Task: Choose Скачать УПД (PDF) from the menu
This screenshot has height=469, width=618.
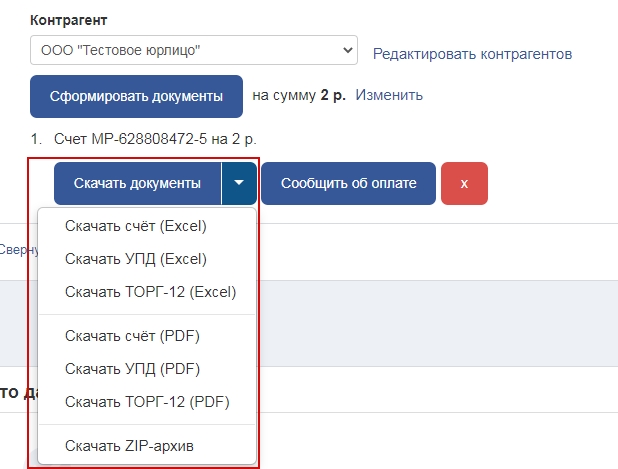Action: tap(147, 369)
